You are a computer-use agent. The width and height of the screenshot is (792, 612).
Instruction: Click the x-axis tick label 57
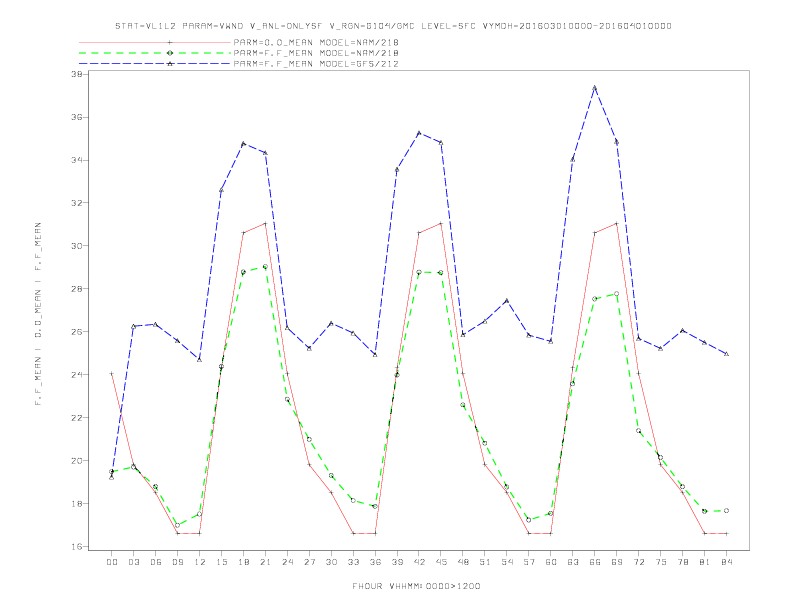(x=529, y=562)
